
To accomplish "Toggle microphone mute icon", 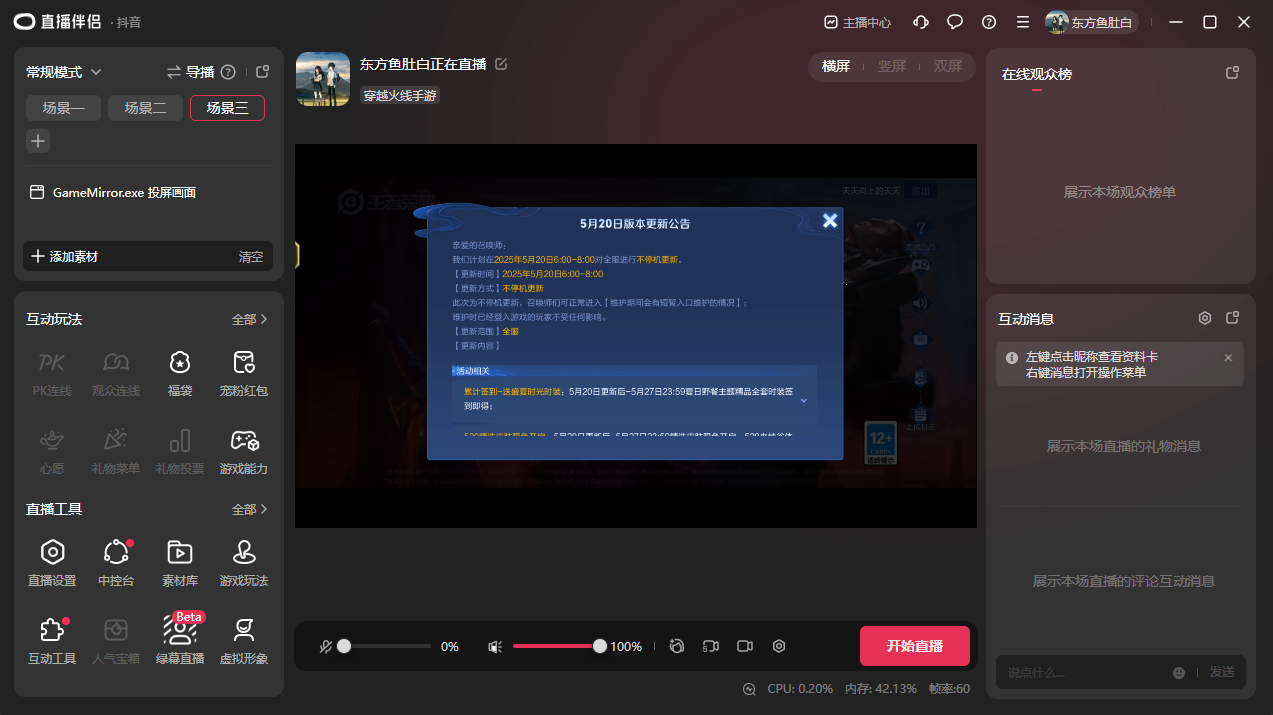I will click(x=326, y=647).
